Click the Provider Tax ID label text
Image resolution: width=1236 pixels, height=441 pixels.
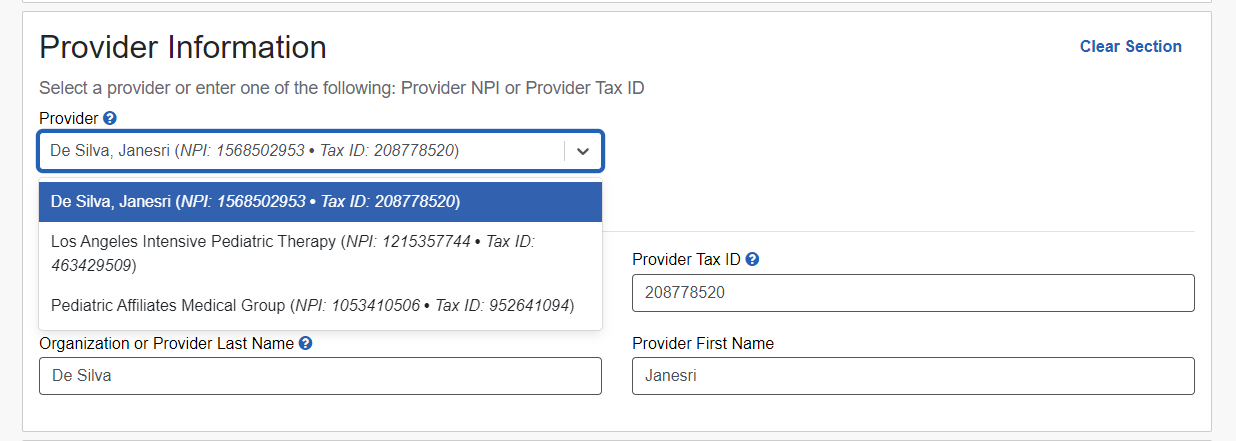686,259
